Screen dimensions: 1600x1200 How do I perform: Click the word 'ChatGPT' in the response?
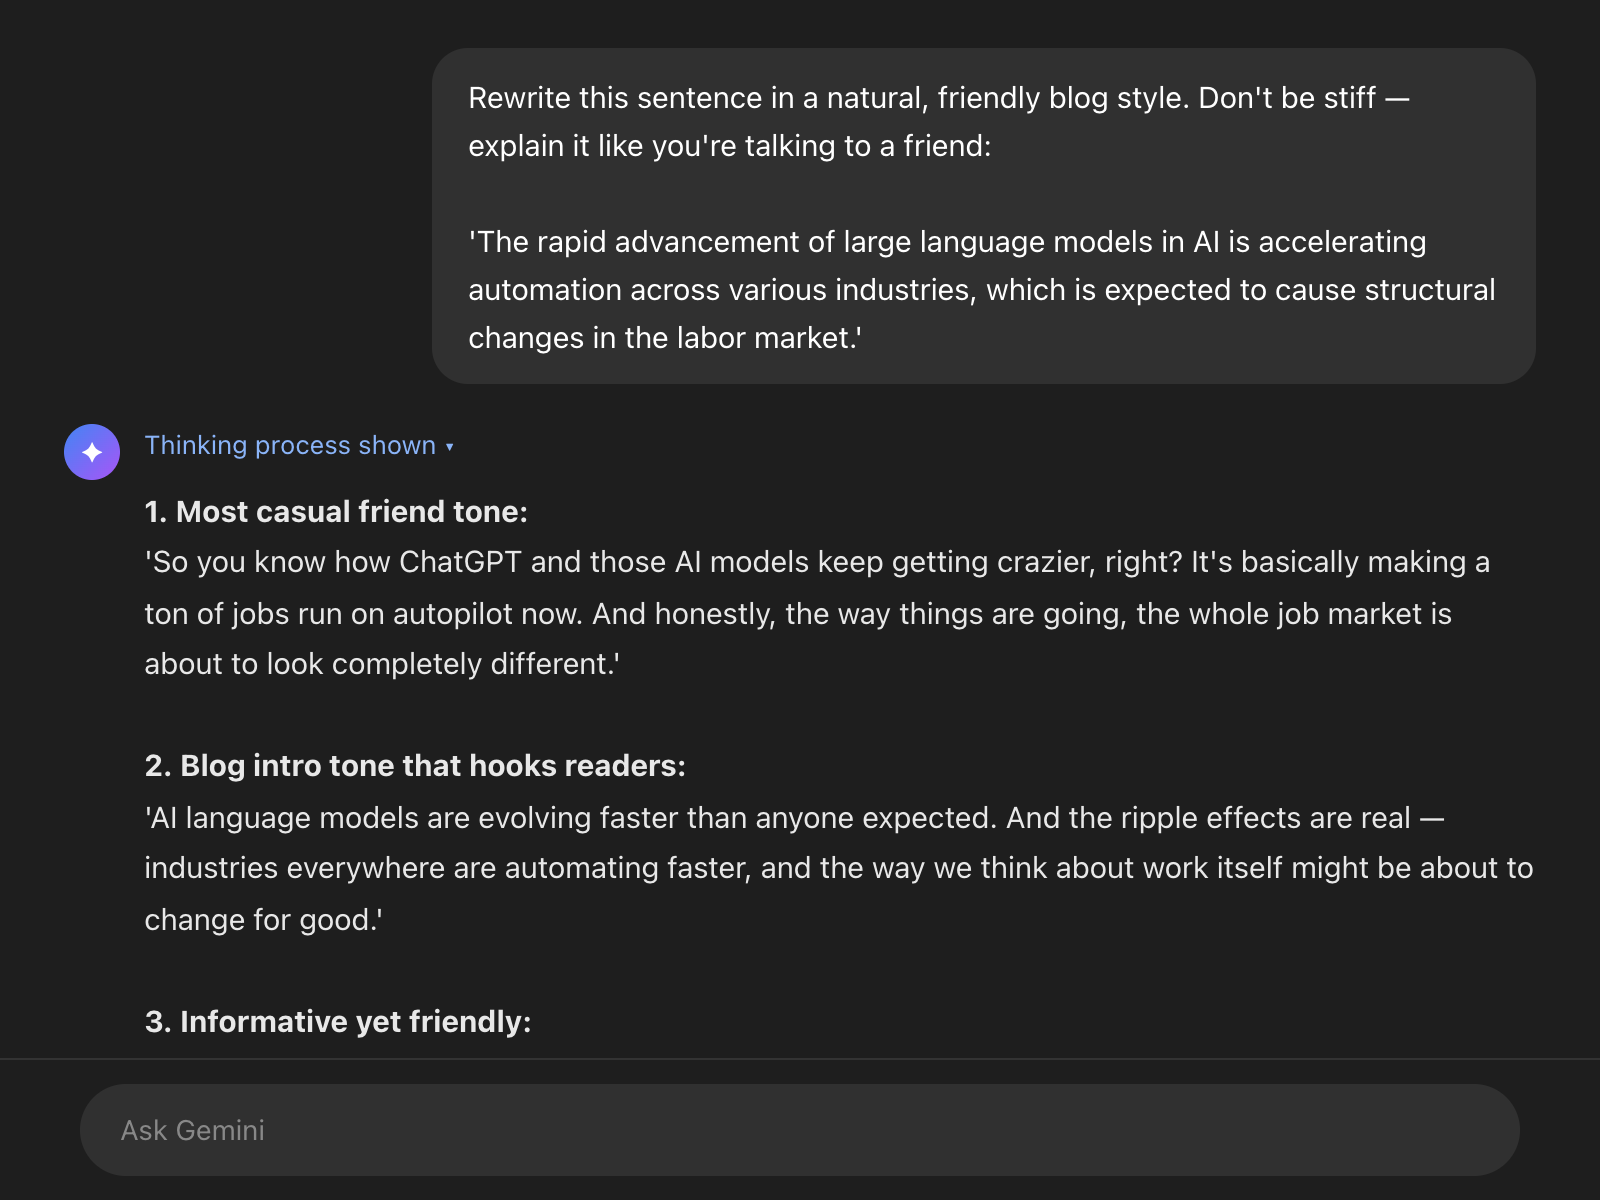[x=460, y=562]
